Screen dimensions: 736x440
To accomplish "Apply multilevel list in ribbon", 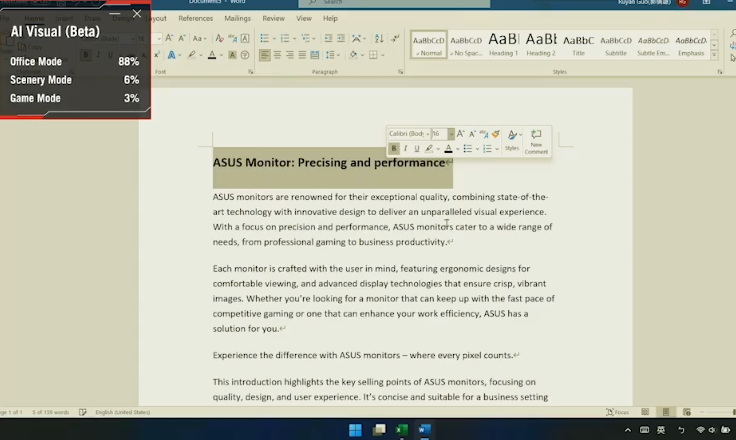I will [305, 39].
